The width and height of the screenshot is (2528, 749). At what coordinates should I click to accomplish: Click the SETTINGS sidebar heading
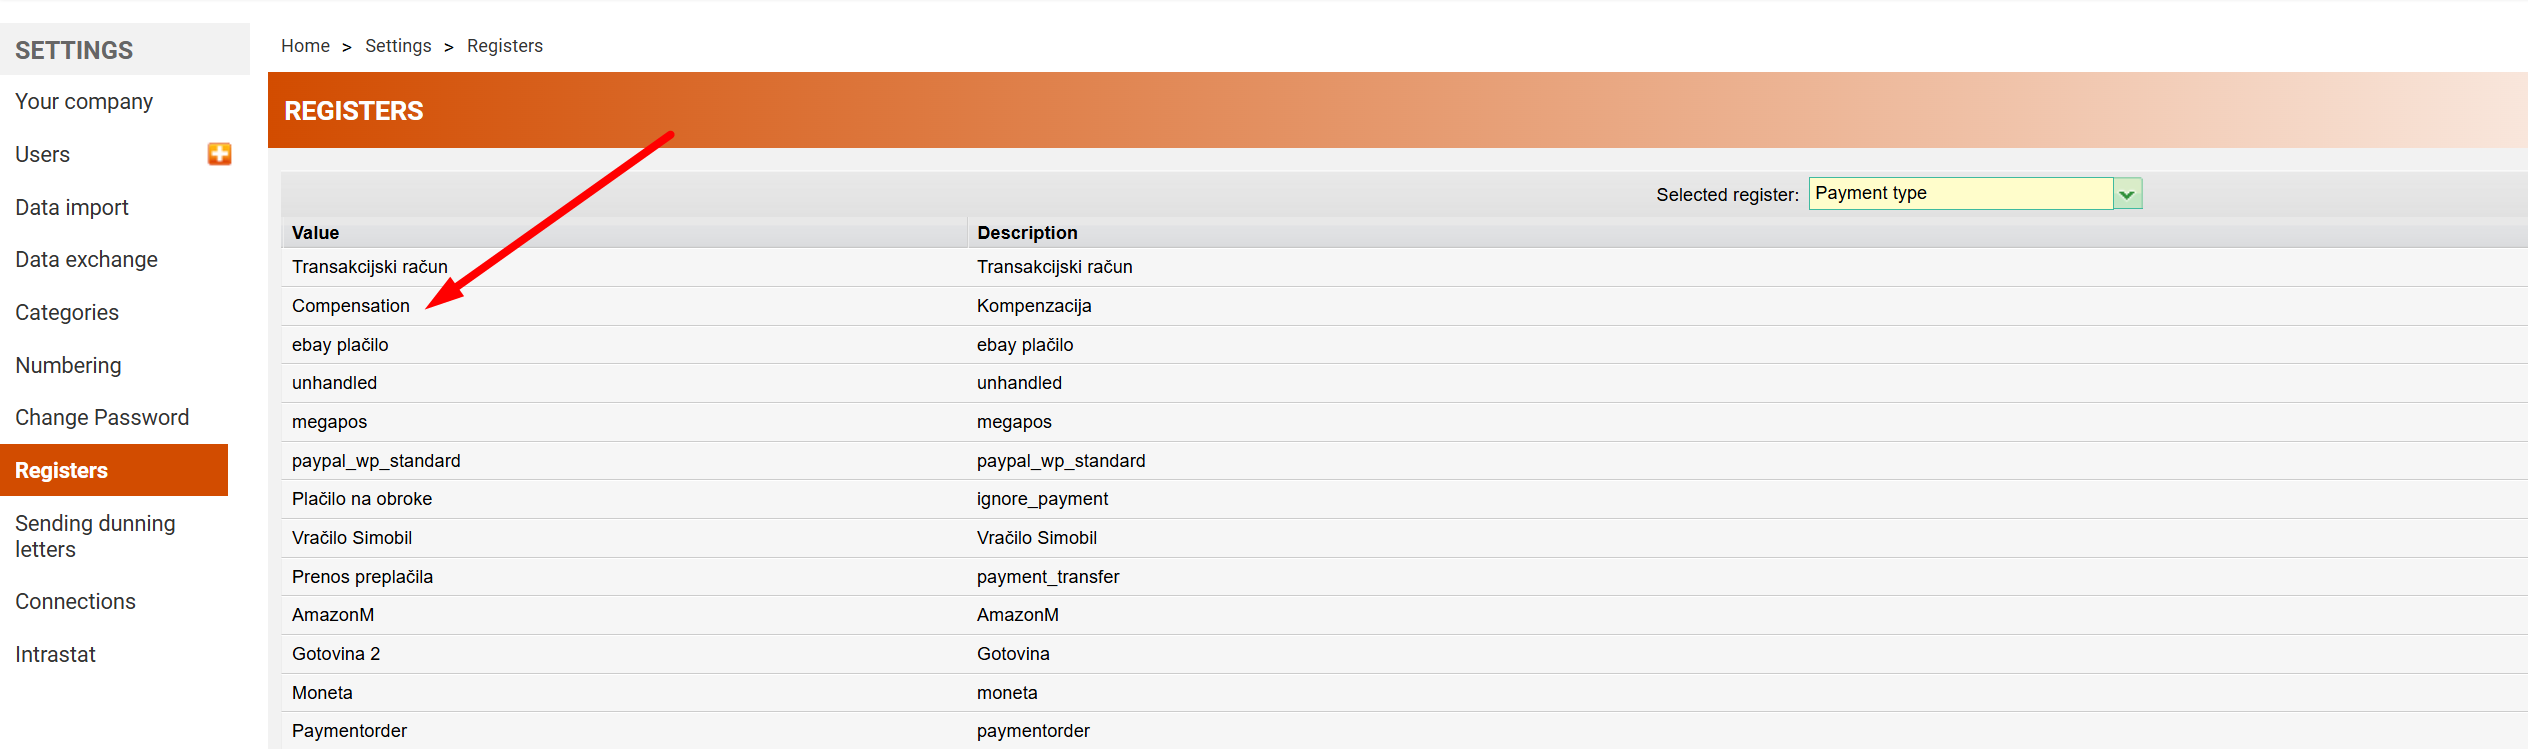point(74,50)
